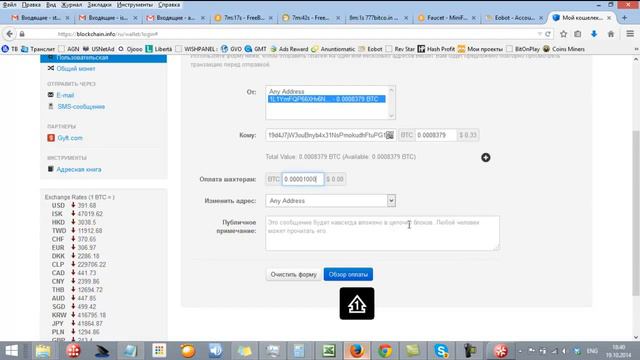This screenshot has width=640, height=360.
Task: Switch to the 7m:17s - FreeB tab
Action: point(243,18)
